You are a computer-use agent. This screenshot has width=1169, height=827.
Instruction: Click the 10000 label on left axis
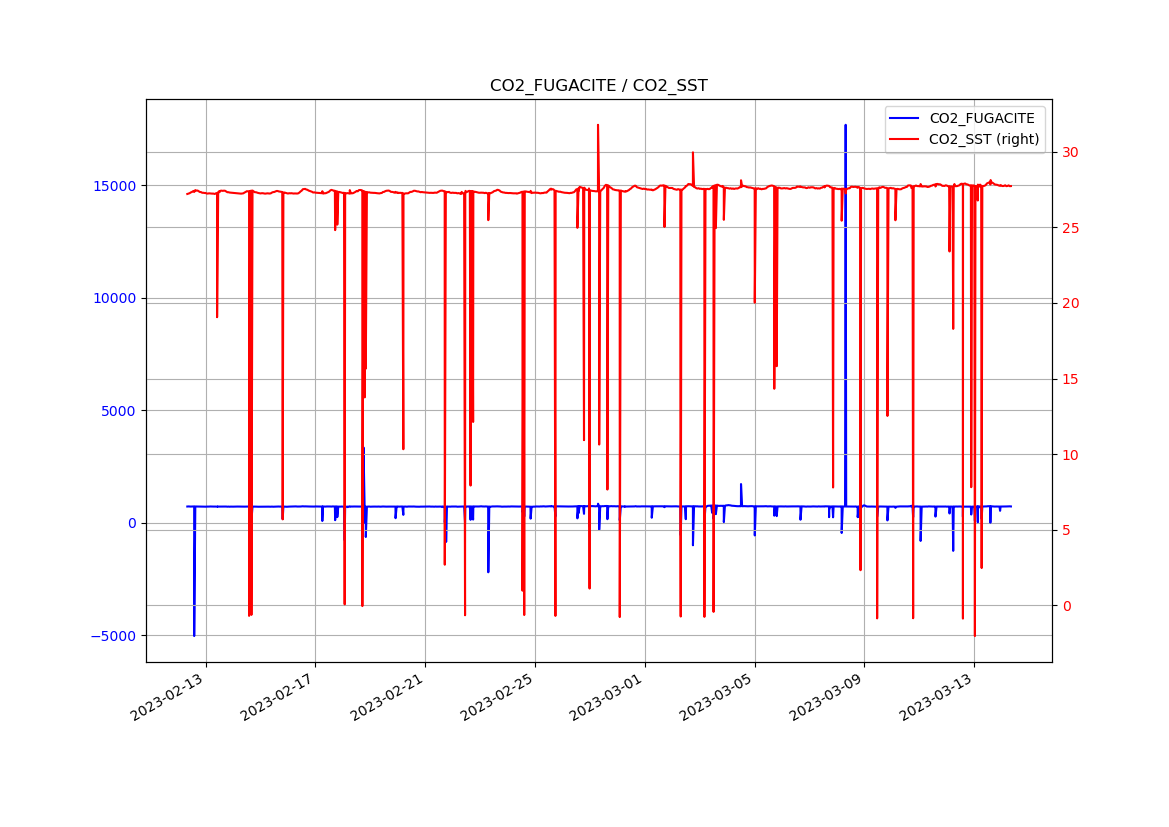tap(116, 298)
